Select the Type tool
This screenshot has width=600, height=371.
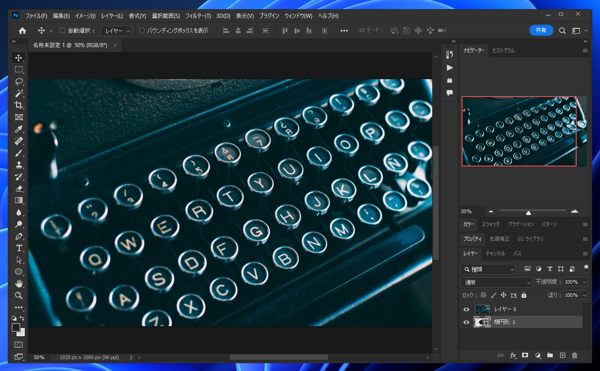pyautogui.click(x=18, y=248)
